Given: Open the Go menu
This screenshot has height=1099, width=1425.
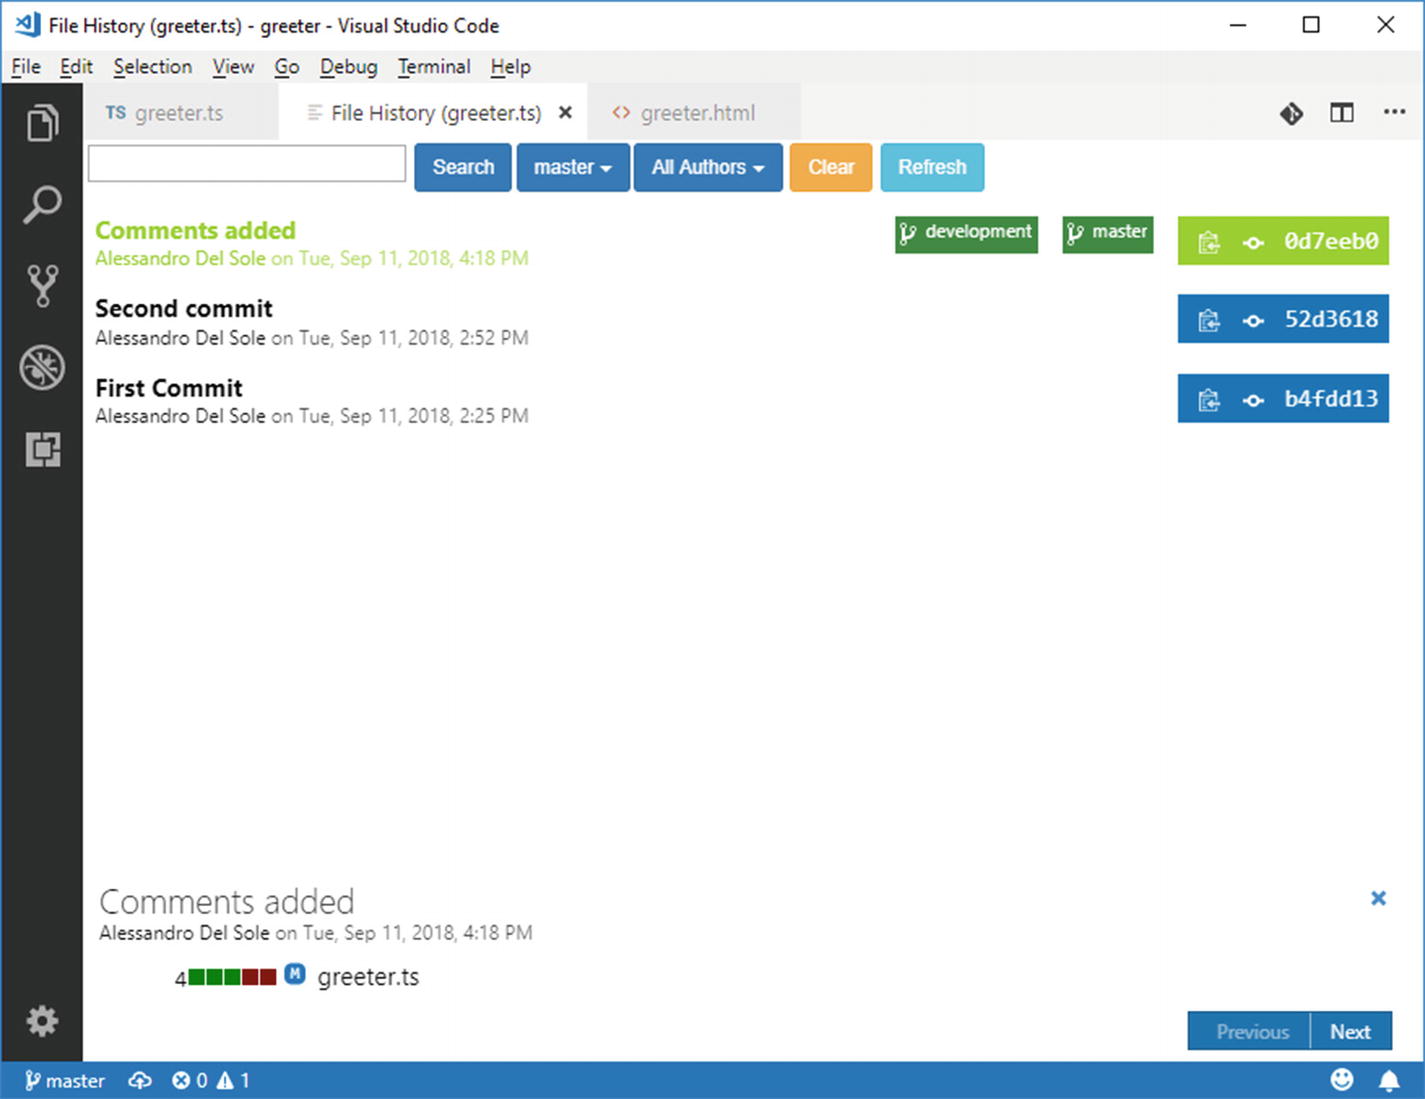Looking at the screenshot, I should pos(287,67).
